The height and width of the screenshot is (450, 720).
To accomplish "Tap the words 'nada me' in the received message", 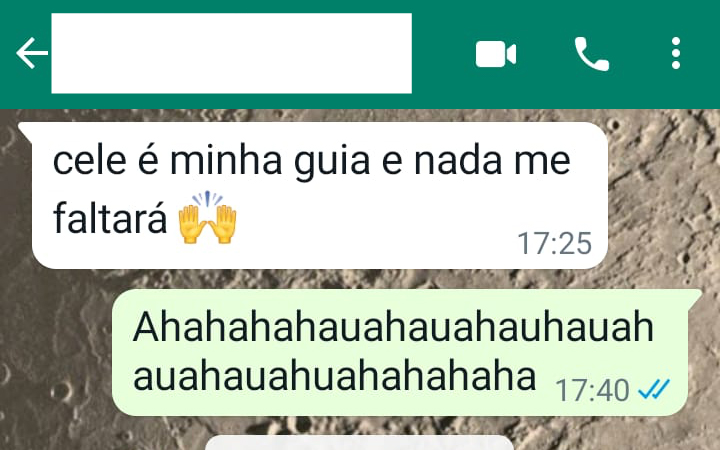I will click(492, 162).
